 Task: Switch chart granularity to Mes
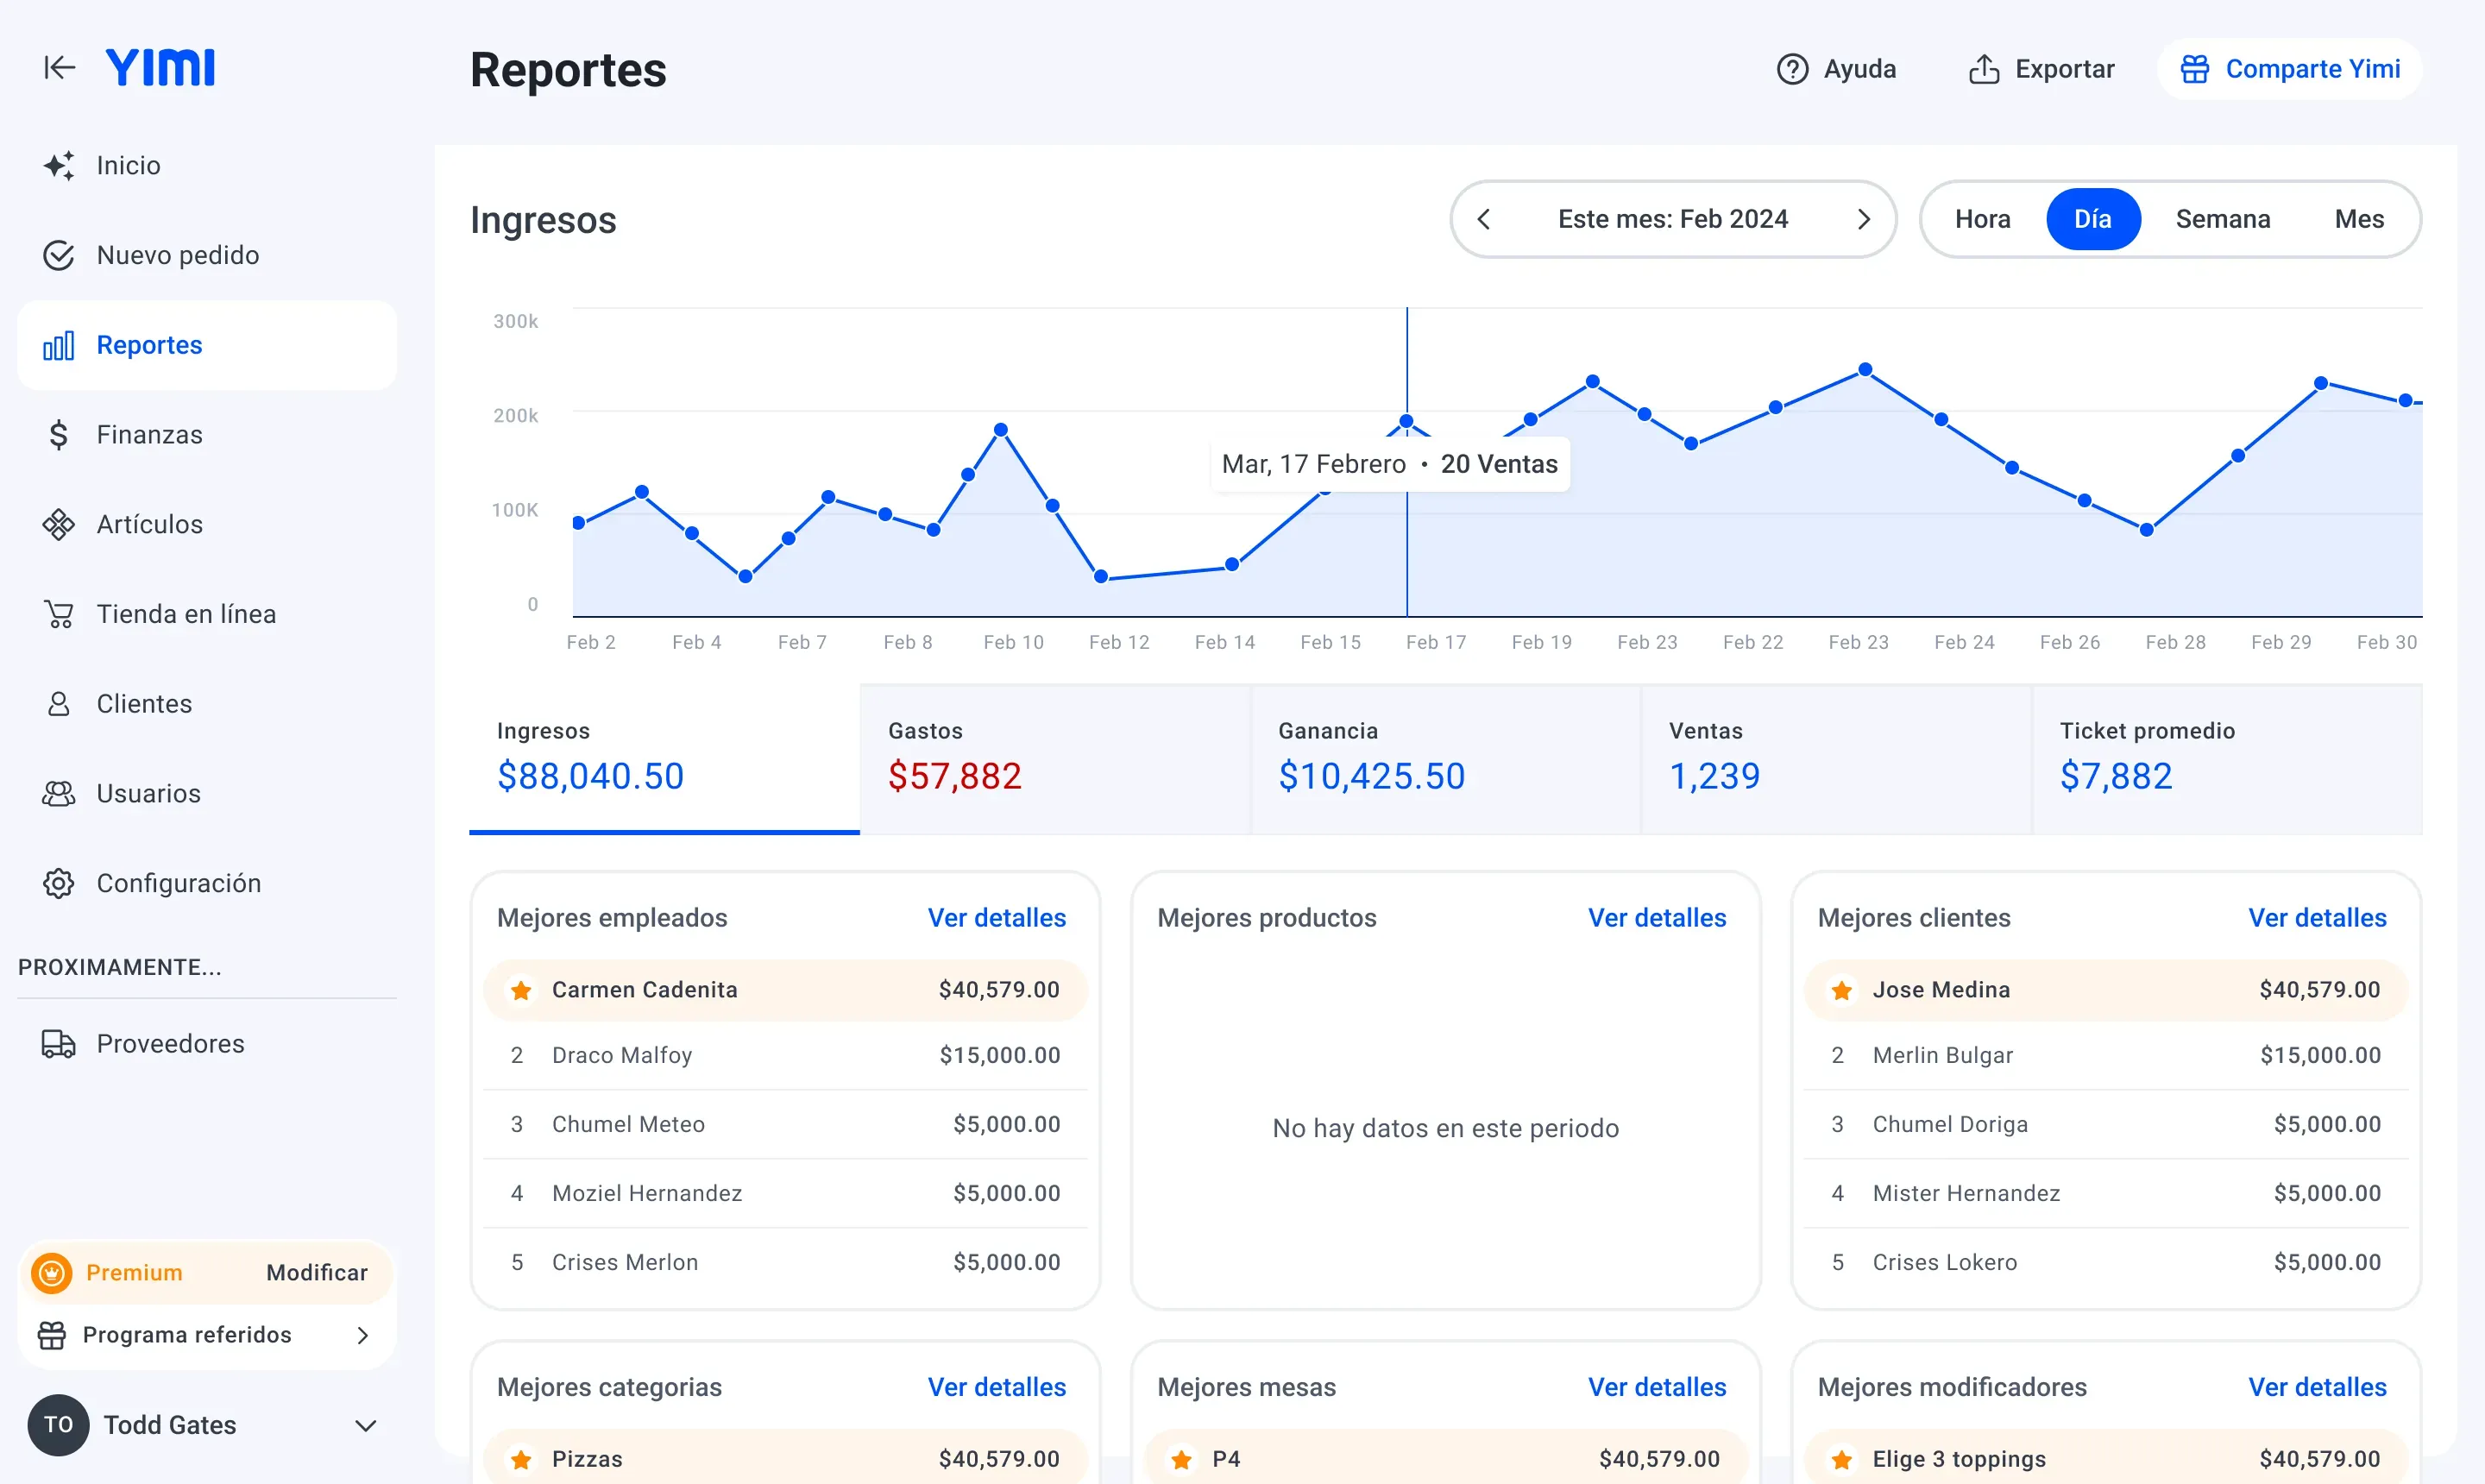pos(2359,219)
